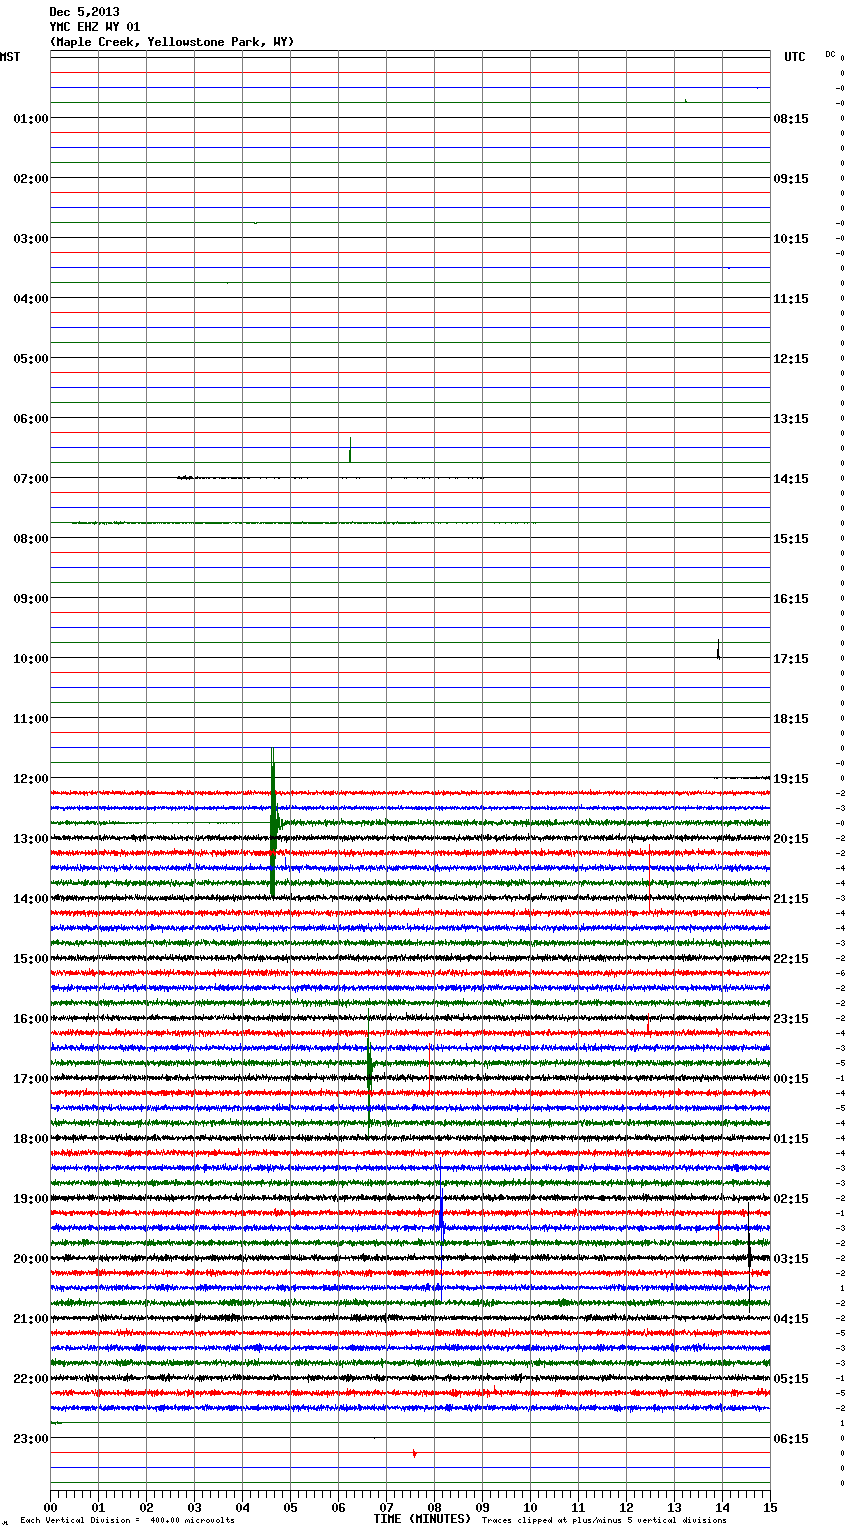Click the red mark on the 23:15 trace
This screenshot has height=1534, width=850.
(x=414, y=1453)
